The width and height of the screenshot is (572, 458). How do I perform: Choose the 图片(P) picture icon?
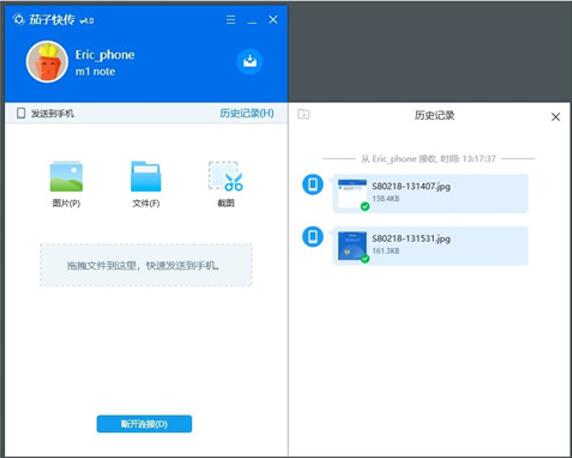66,176
